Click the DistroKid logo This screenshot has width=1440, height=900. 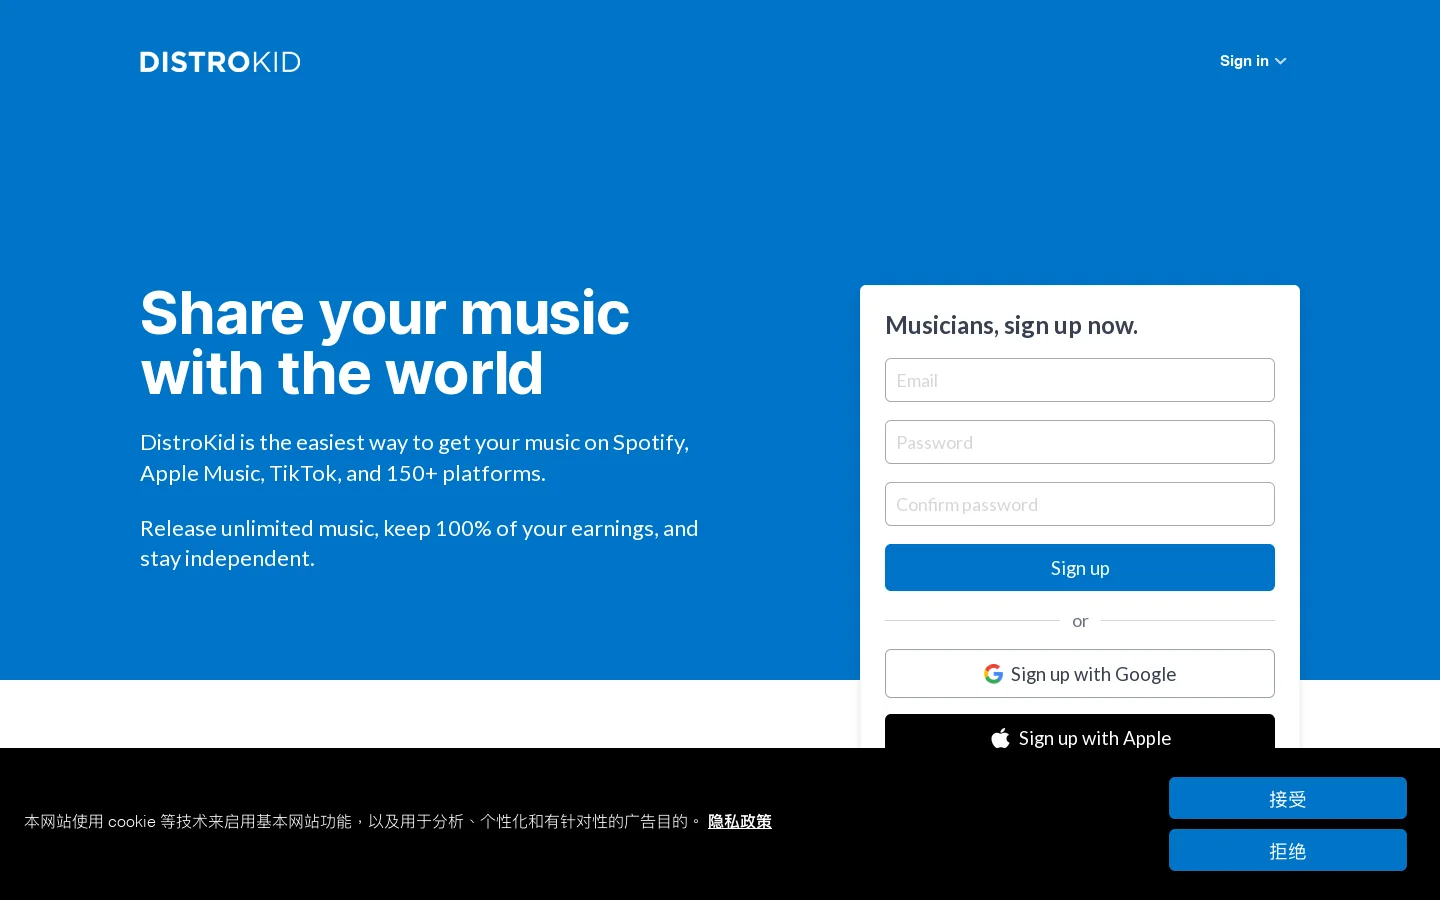(x=220, y=62)
